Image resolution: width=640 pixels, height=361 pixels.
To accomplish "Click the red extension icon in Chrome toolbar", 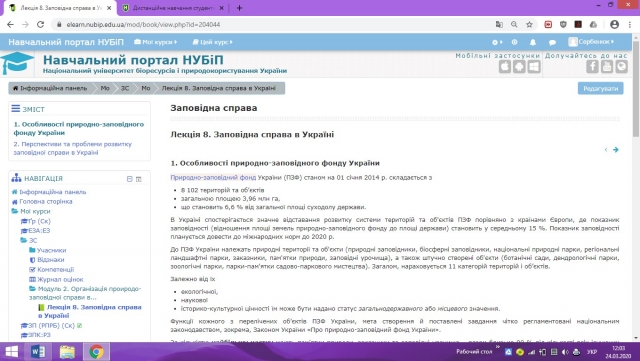I will [x=548, y=25].
